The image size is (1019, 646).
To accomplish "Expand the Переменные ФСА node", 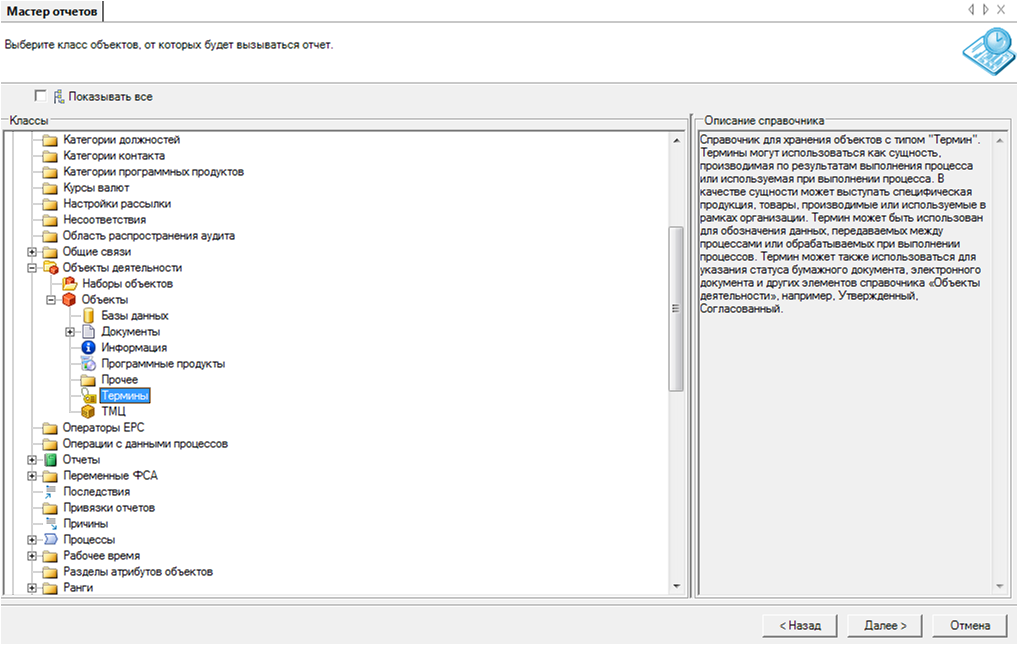I will click(x=32, y=476).
